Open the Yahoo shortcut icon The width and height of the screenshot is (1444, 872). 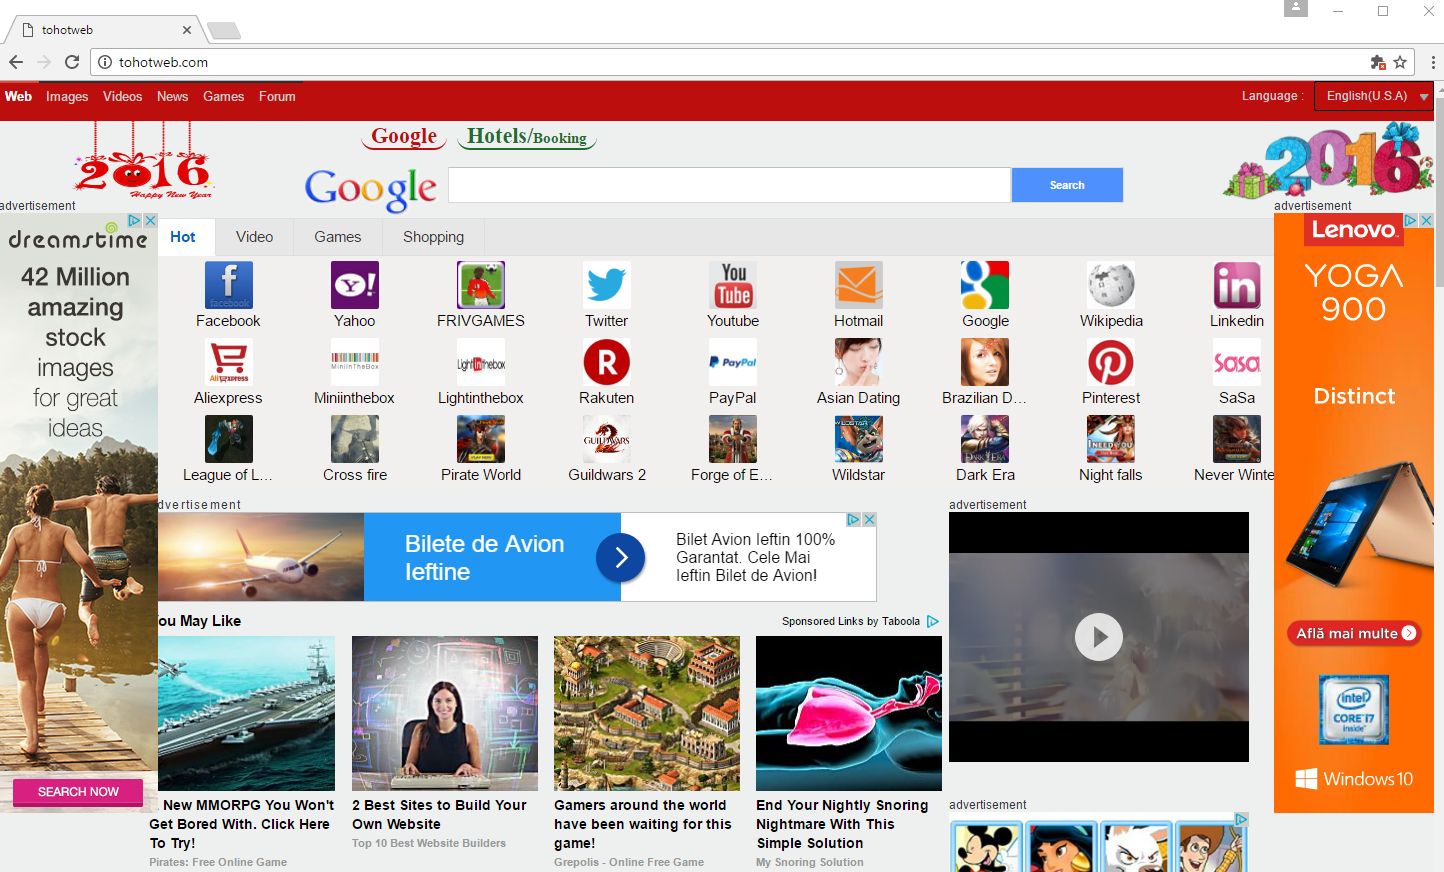pos(355,285)
